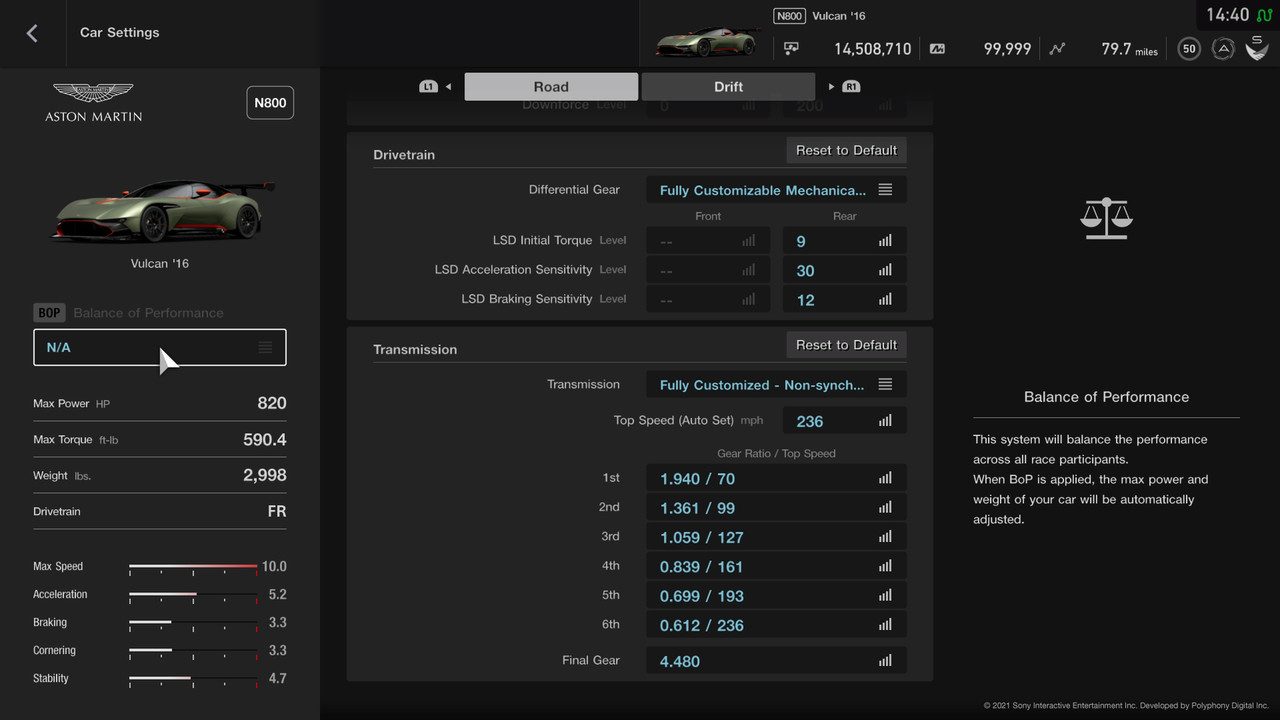1280x720 pixels.
Task: Click bars icon on Final Gear field
Action: click(x=885, y=661)
